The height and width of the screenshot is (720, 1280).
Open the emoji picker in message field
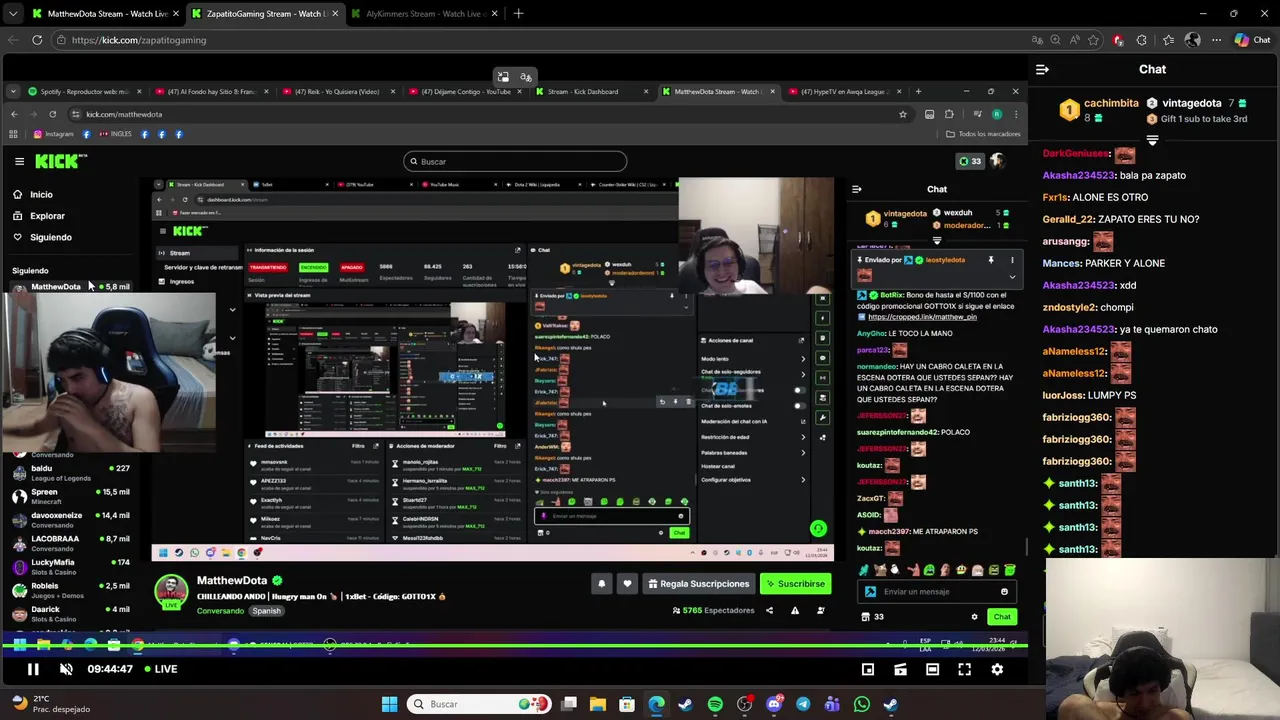point(1004,592)
